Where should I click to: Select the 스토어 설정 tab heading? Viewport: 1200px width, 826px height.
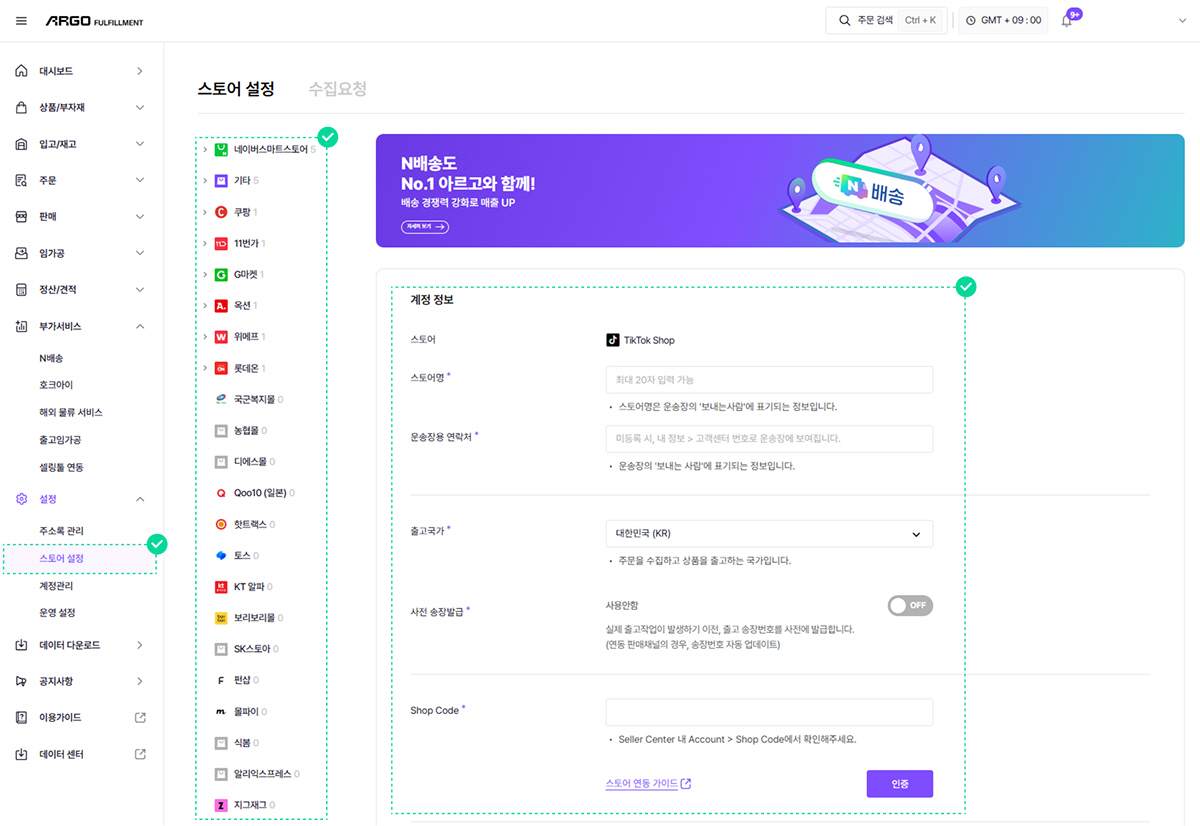coord(236,89)
